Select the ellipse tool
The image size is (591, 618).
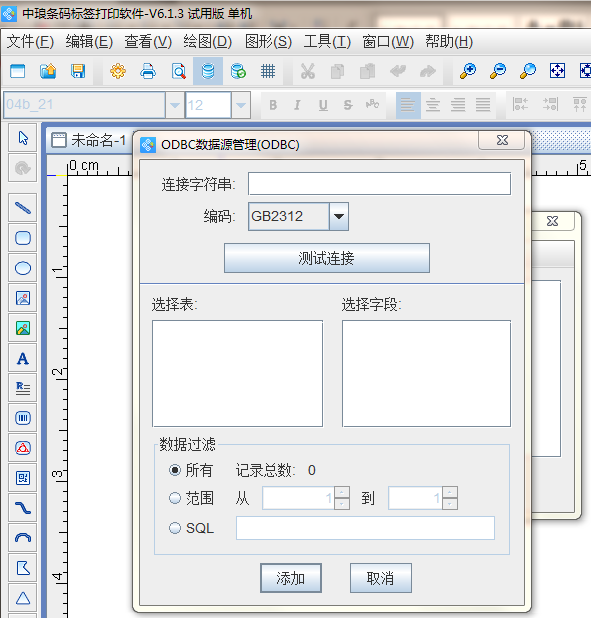tap(23, 268)
